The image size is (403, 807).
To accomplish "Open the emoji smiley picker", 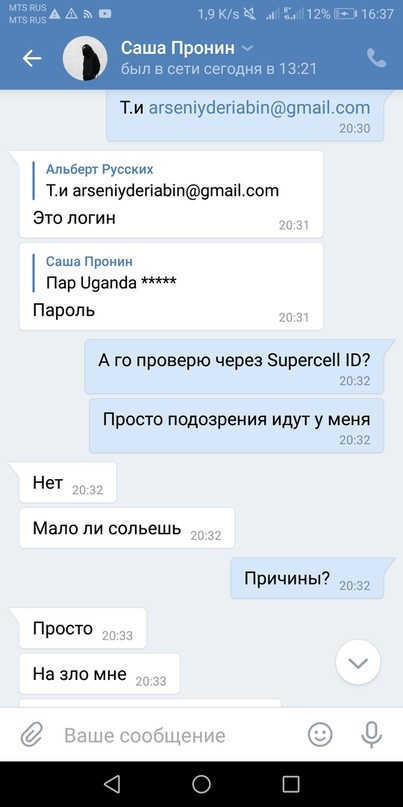I will pyautogui.click(x=320, y=735).
